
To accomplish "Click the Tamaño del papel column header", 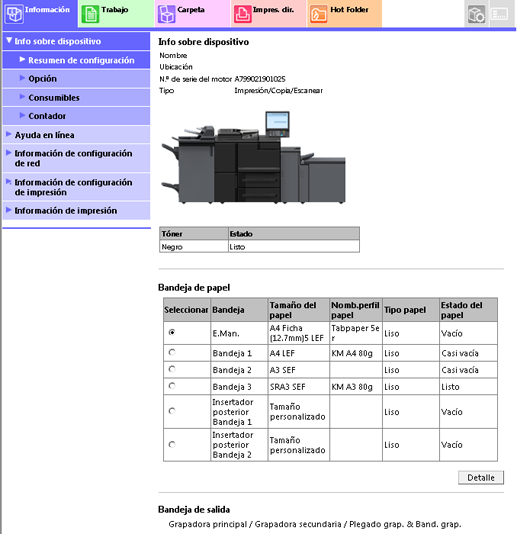I will 299,310.
